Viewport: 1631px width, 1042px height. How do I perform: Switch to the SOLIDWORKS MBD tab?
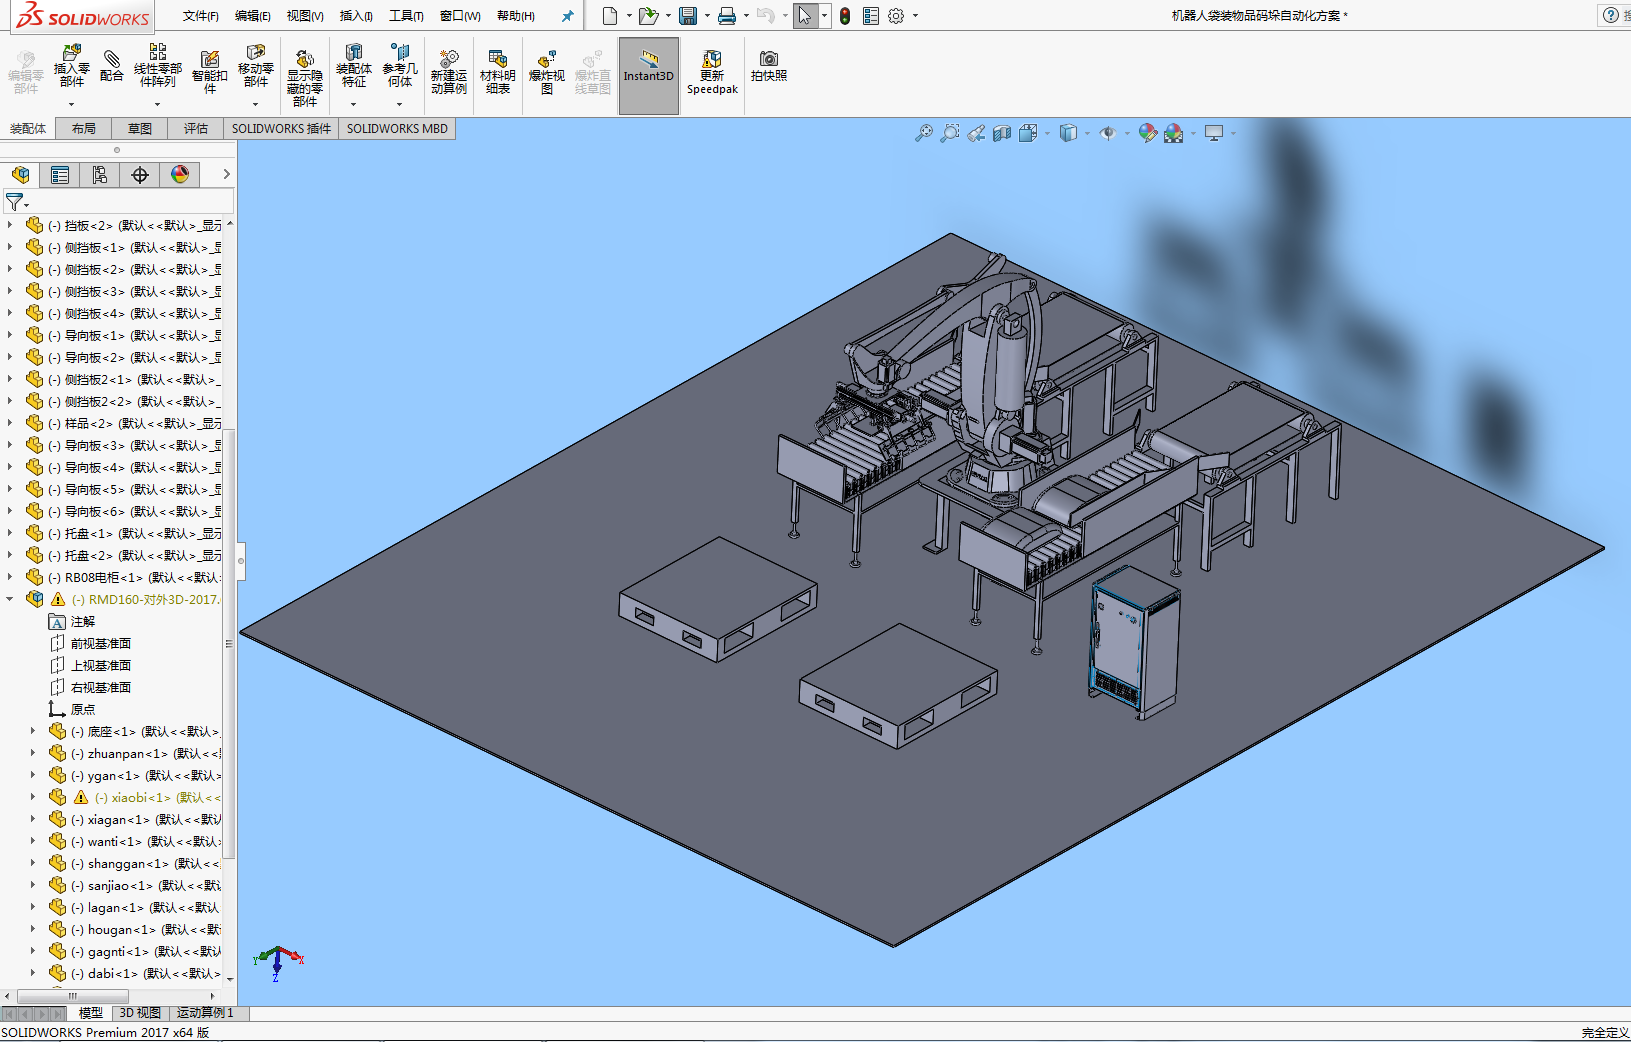(397, 129)
